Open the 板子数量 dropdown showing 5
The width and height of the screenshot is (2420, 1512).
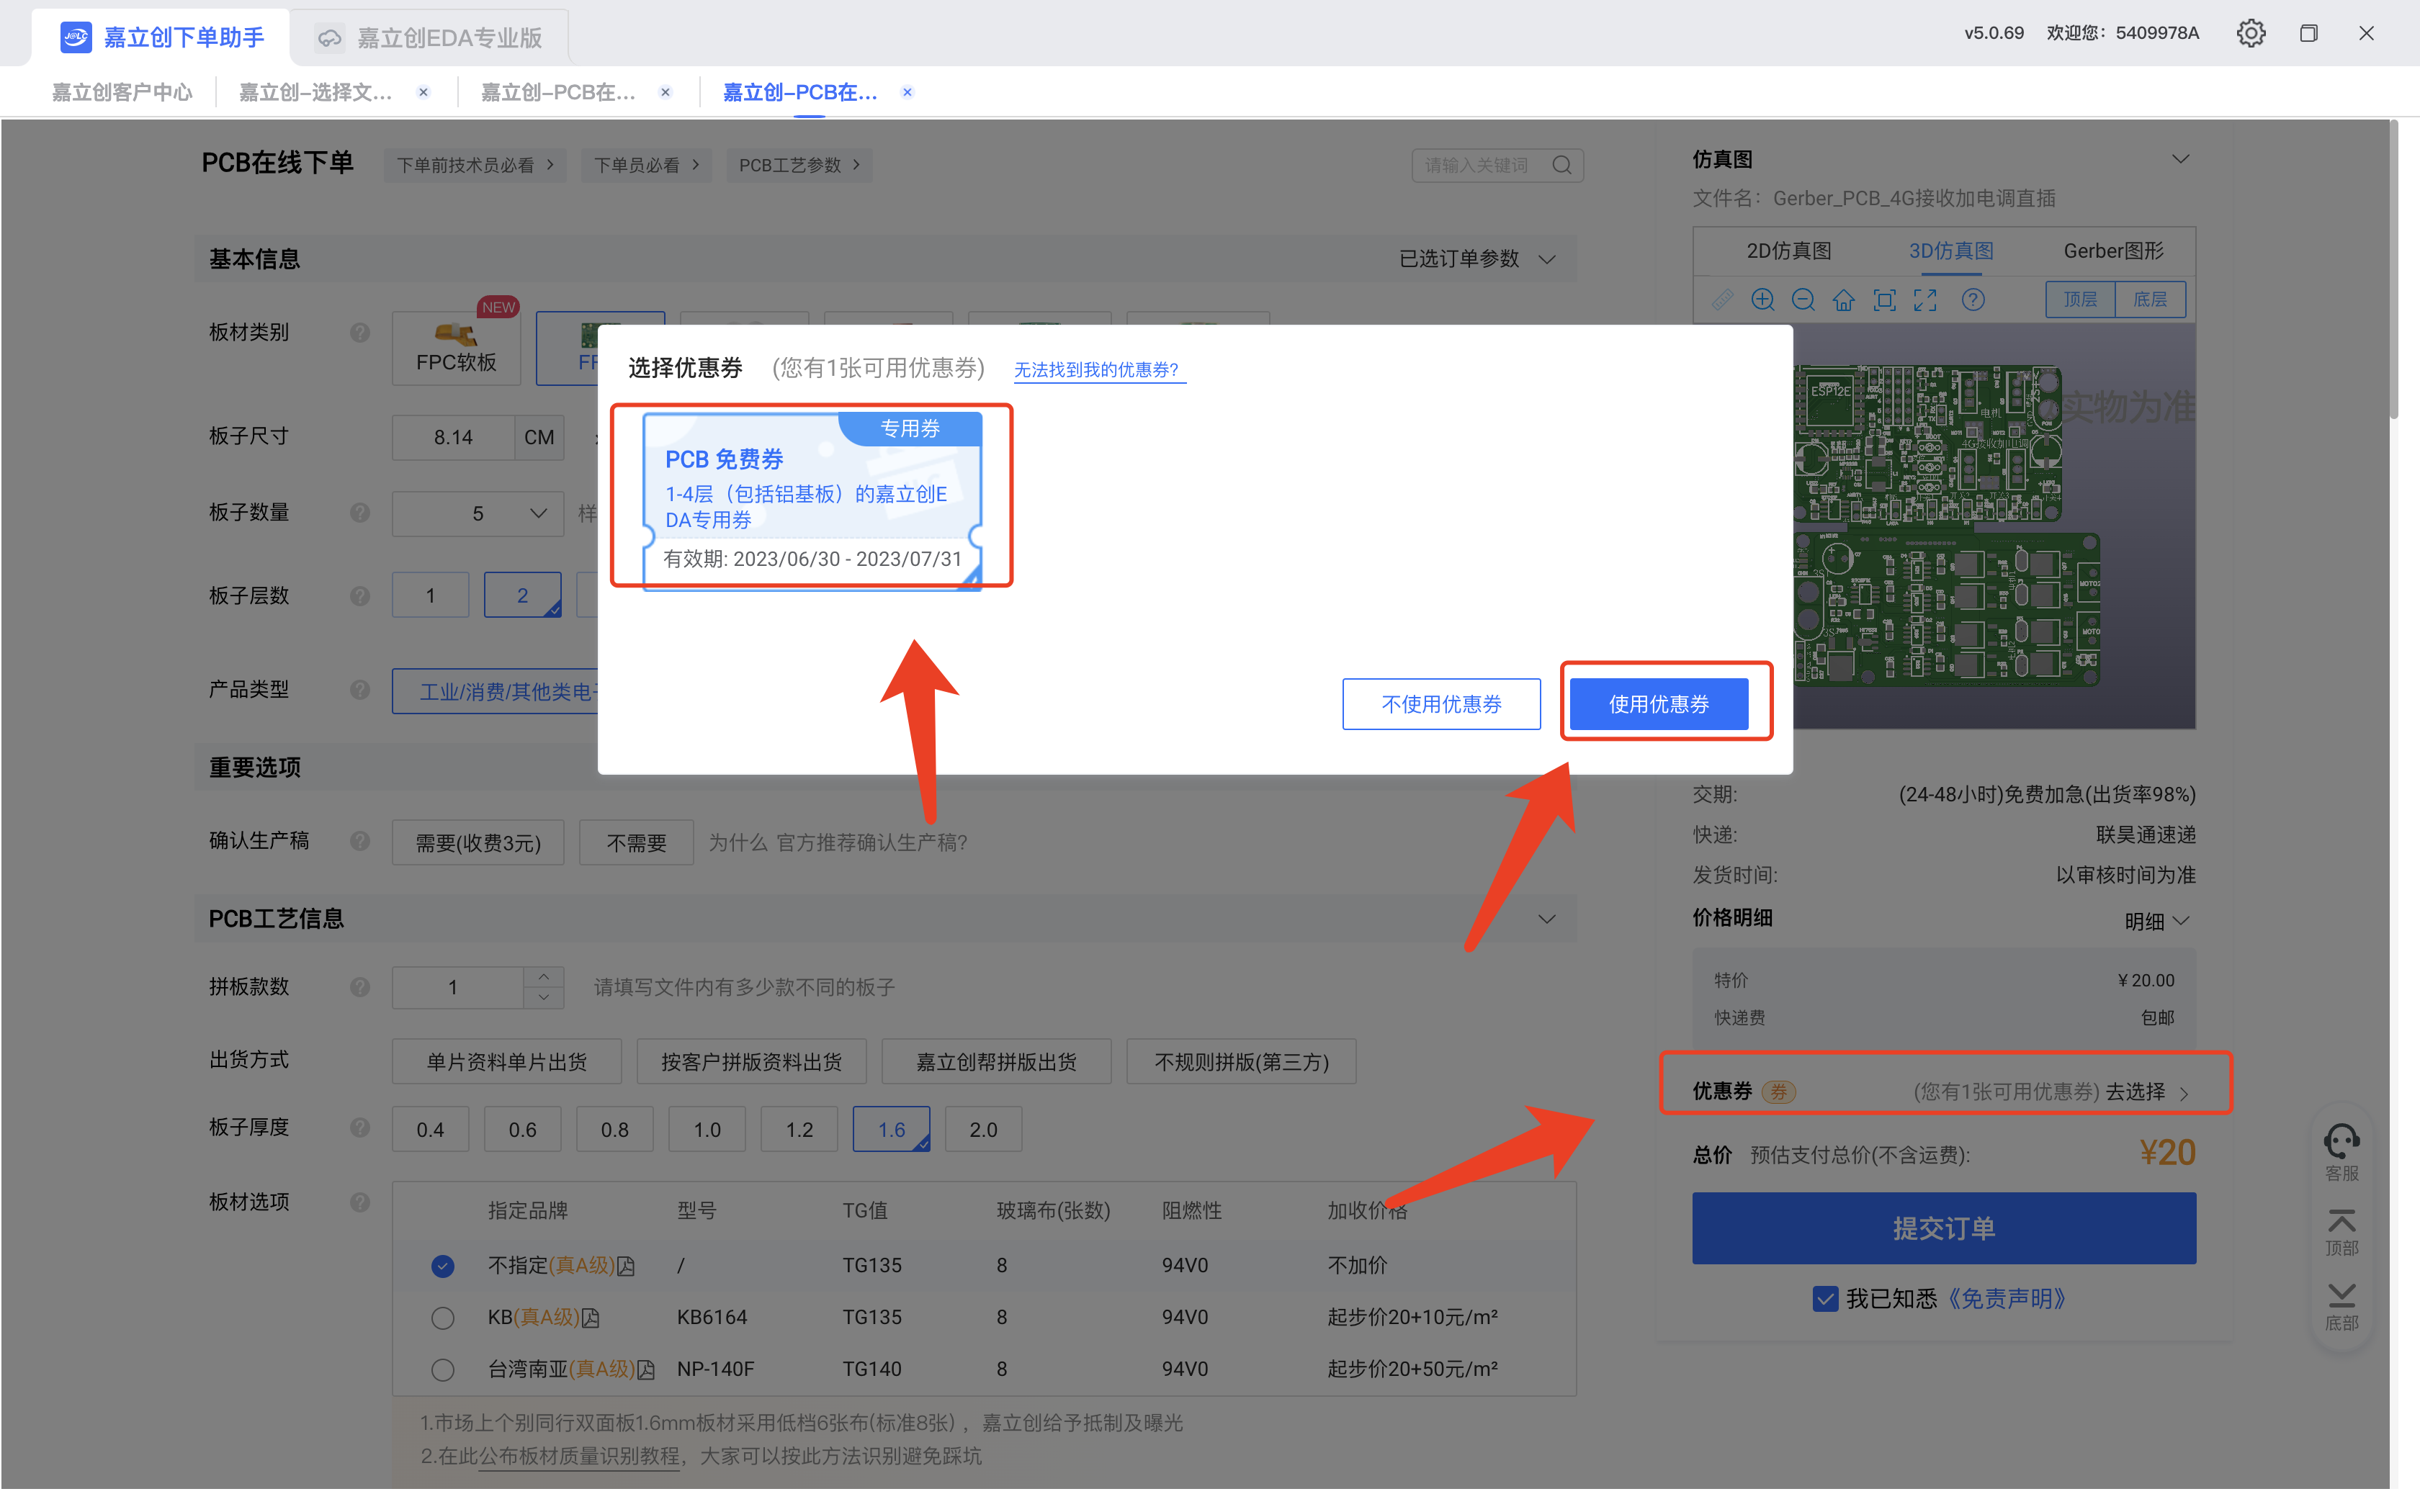coord(478,514)
